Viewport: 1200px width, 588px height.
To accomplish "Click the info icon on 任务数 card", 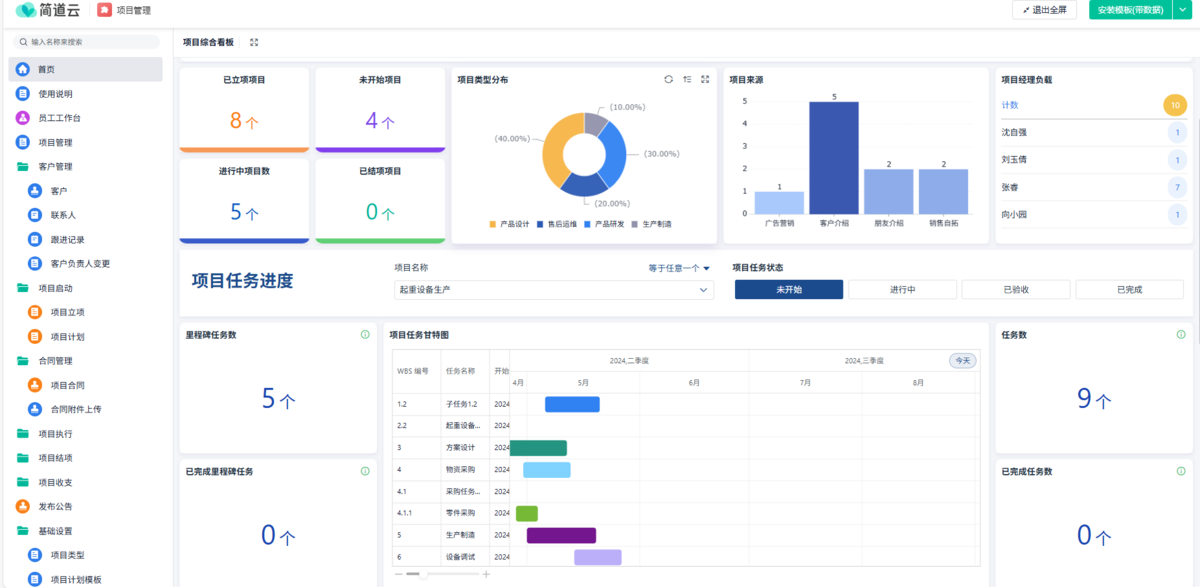I will pyautogui.click(x=1181, y=334).
